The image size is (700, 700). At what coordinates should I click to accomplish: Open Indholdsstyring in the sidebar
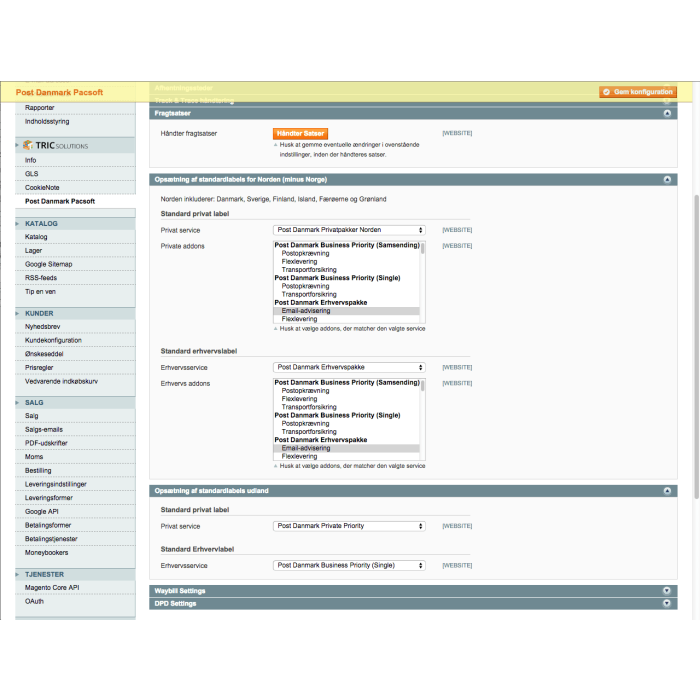47,121
